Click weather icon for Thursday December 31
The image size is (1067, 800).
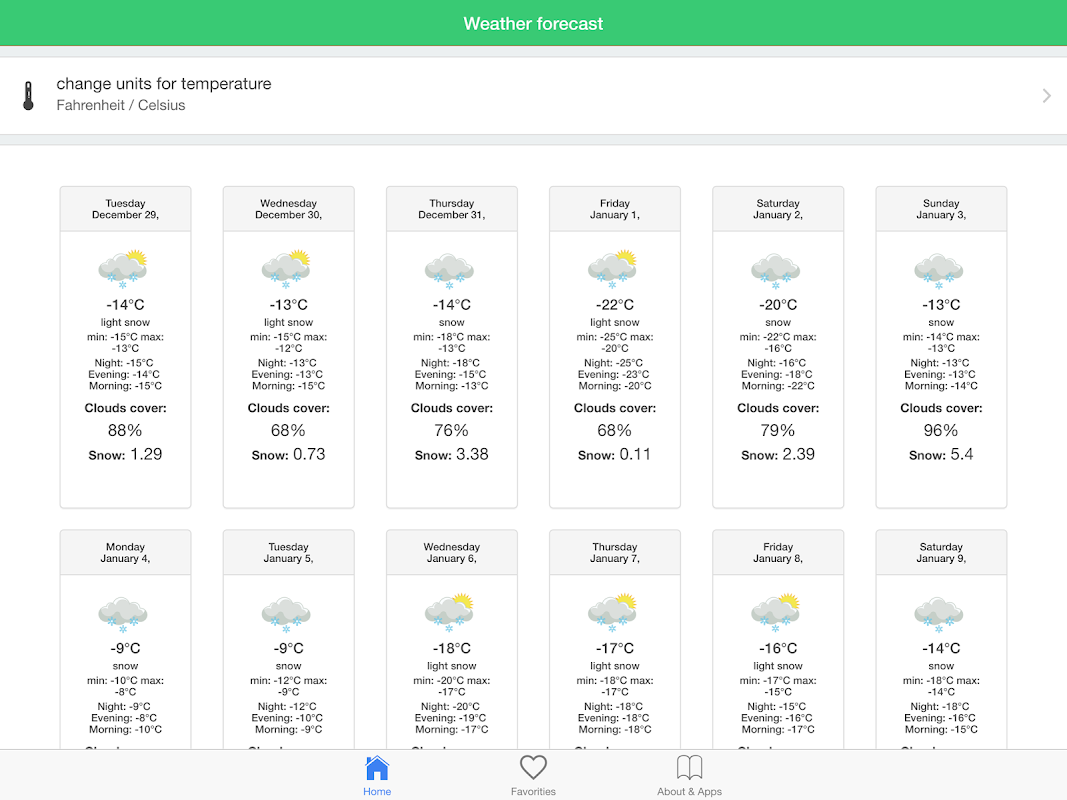point(450,271)
